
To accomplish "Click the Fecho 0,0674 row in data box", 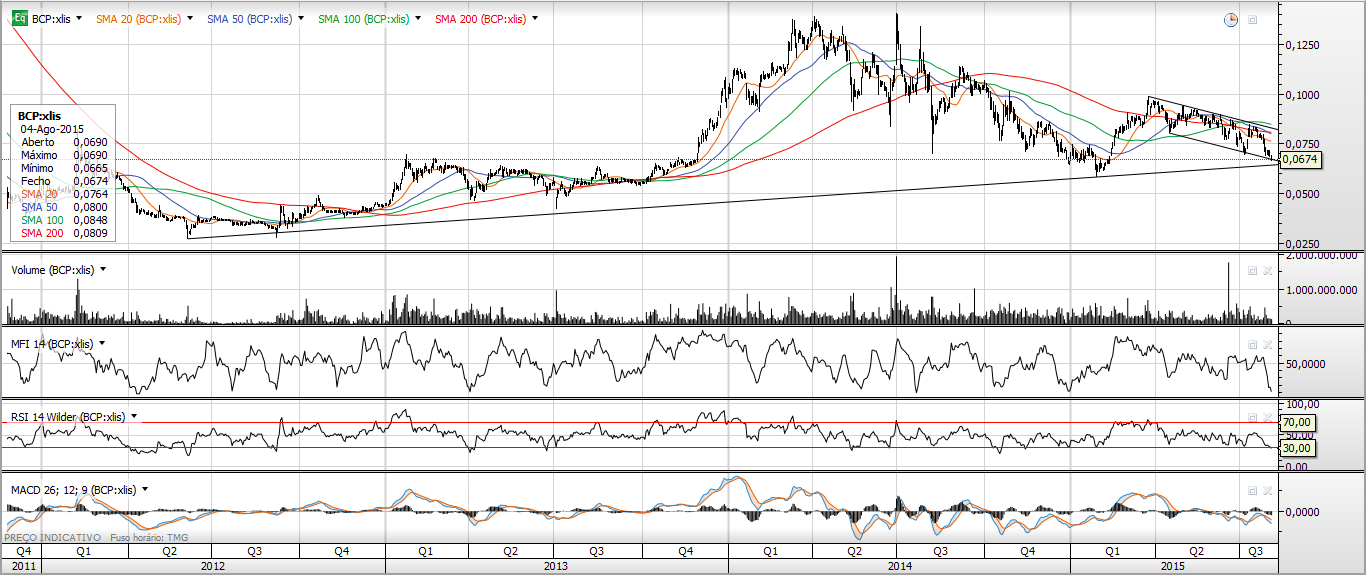I will click(65, 181).
